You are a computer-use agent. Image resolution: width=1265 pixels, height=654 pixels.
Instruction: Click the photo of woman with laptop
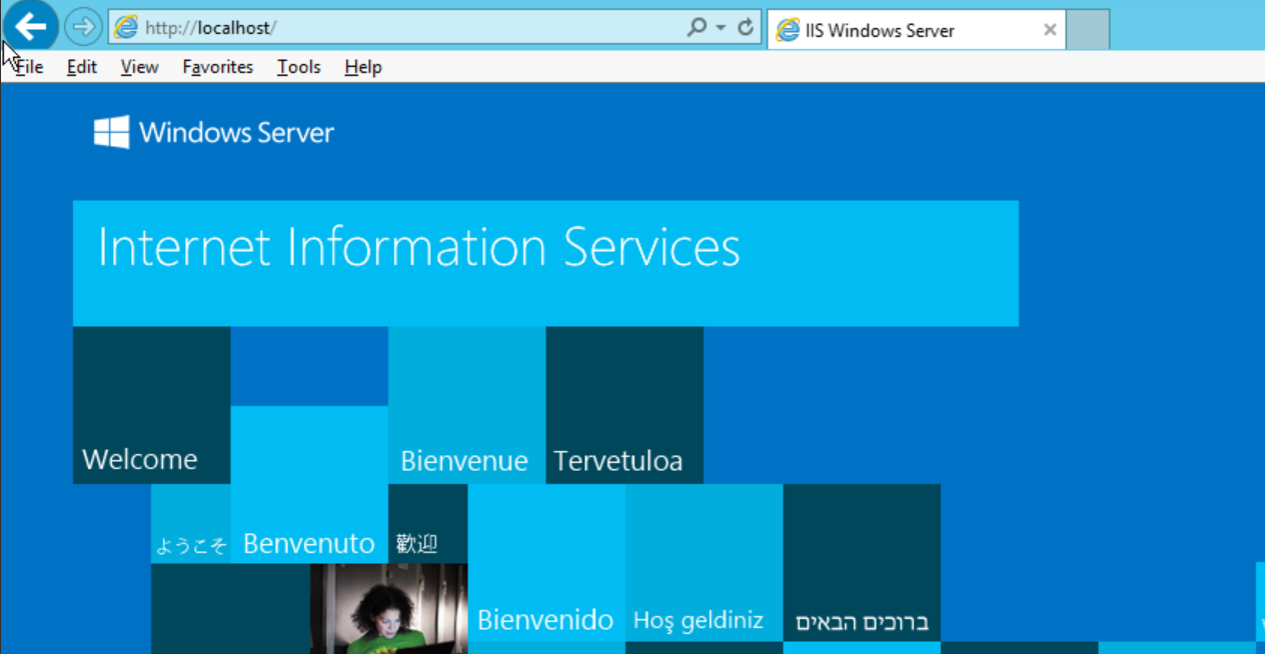(388, 608)
